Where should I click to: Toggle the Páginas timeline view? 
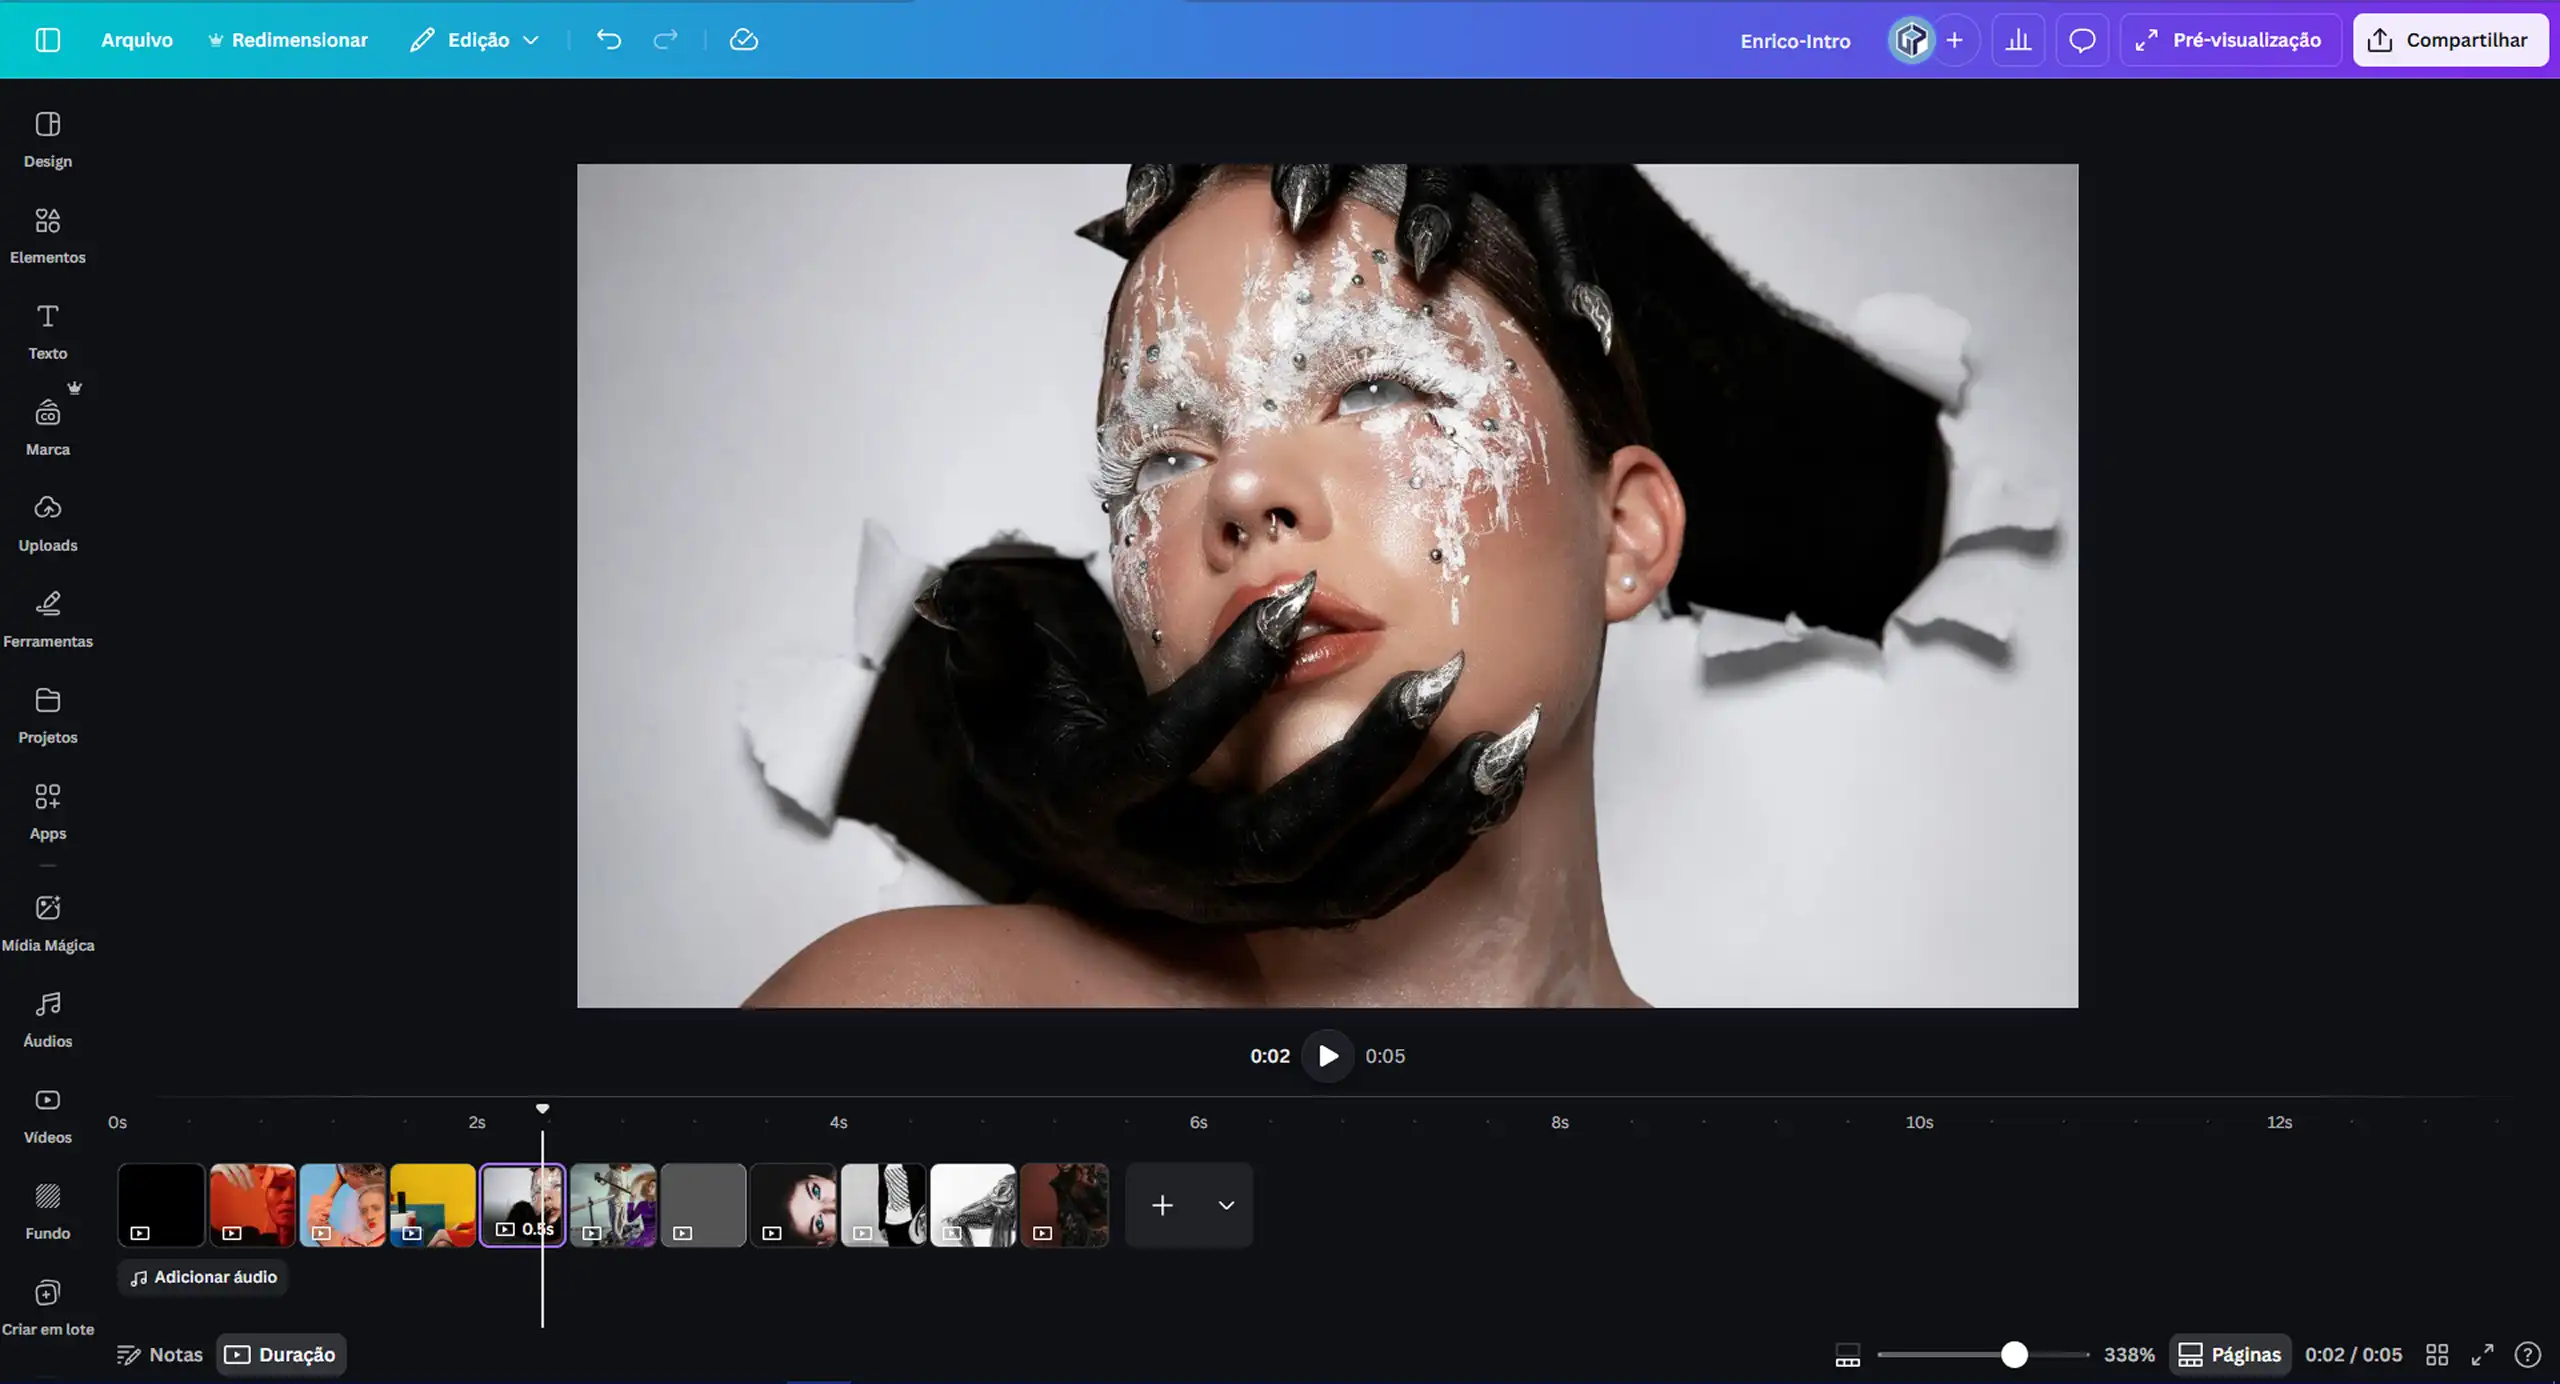click(2229, 1354)
